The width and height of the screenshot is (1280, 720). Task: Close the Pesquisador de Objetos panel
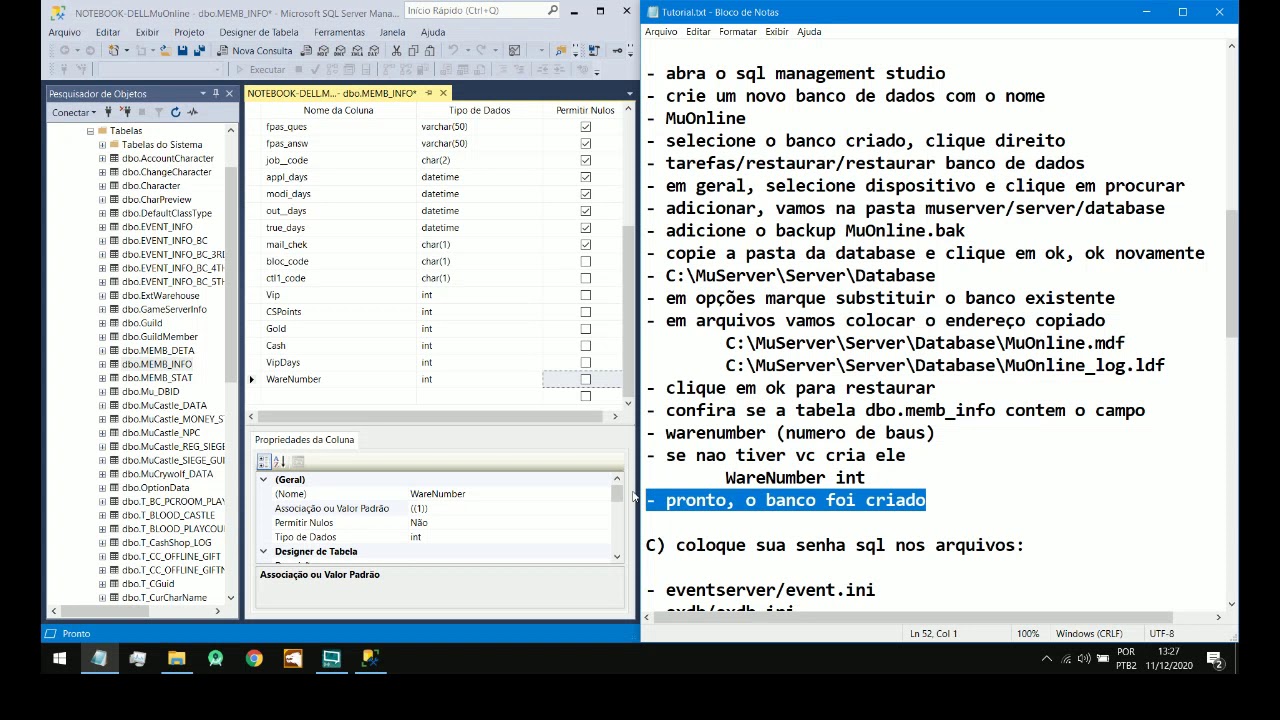coord(229,93)
